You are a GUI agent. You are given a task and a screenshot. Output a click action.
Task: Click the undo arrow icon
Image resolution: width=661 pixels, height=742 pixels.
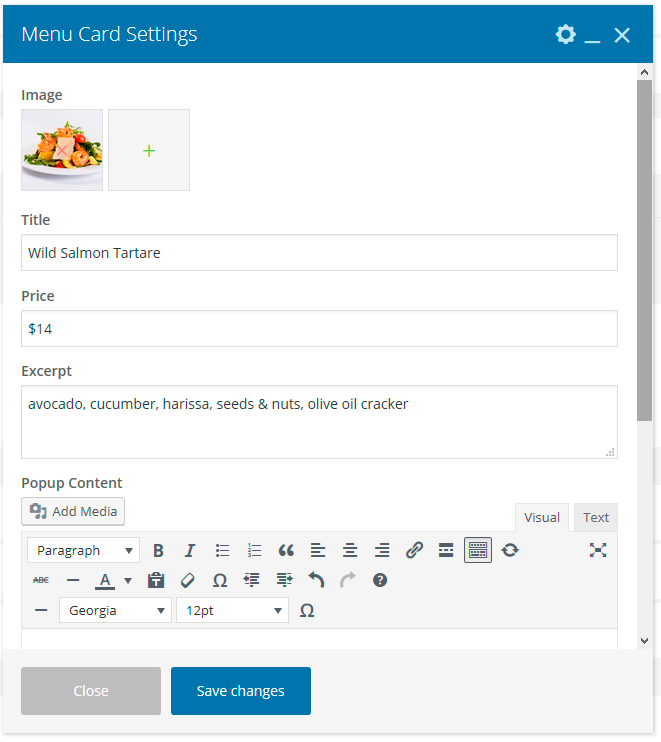pos(316,580)
